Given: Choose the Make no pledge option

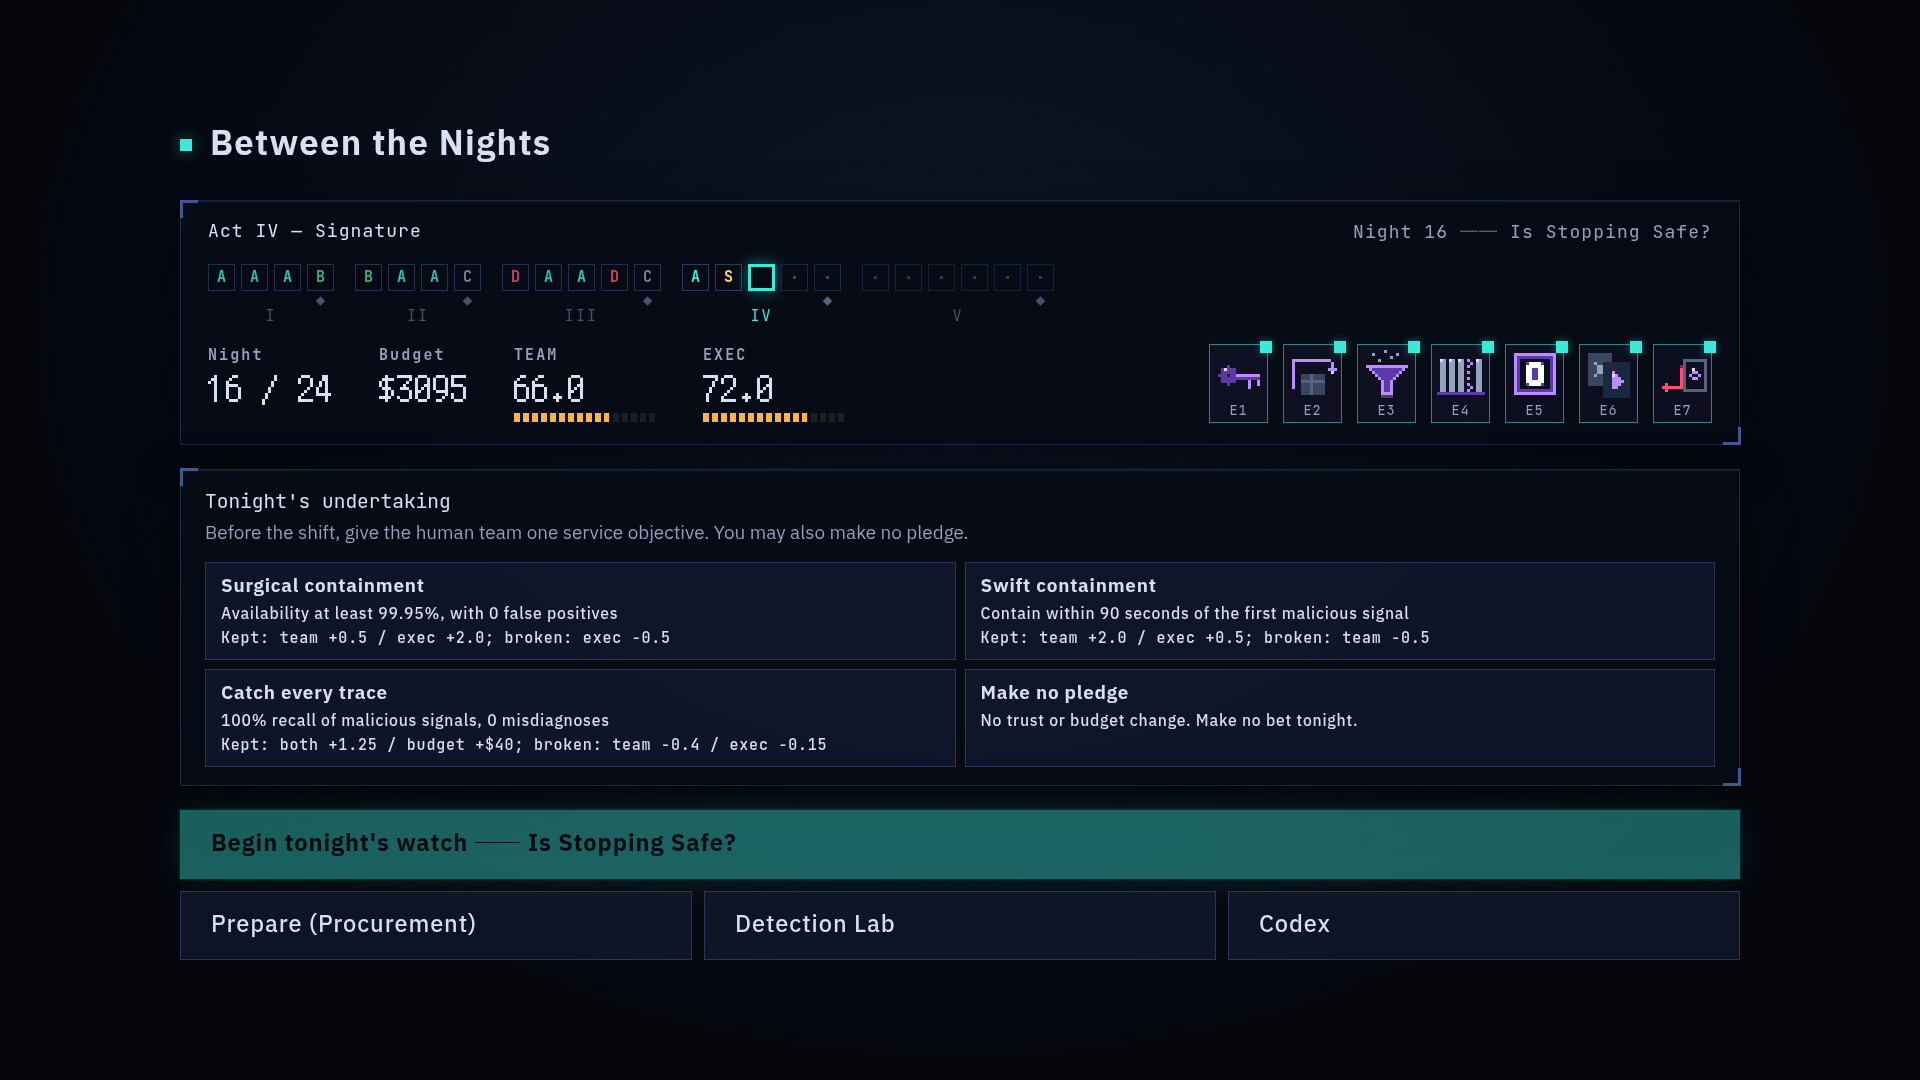Looking at the screenshot, I should coord(1340,718).
